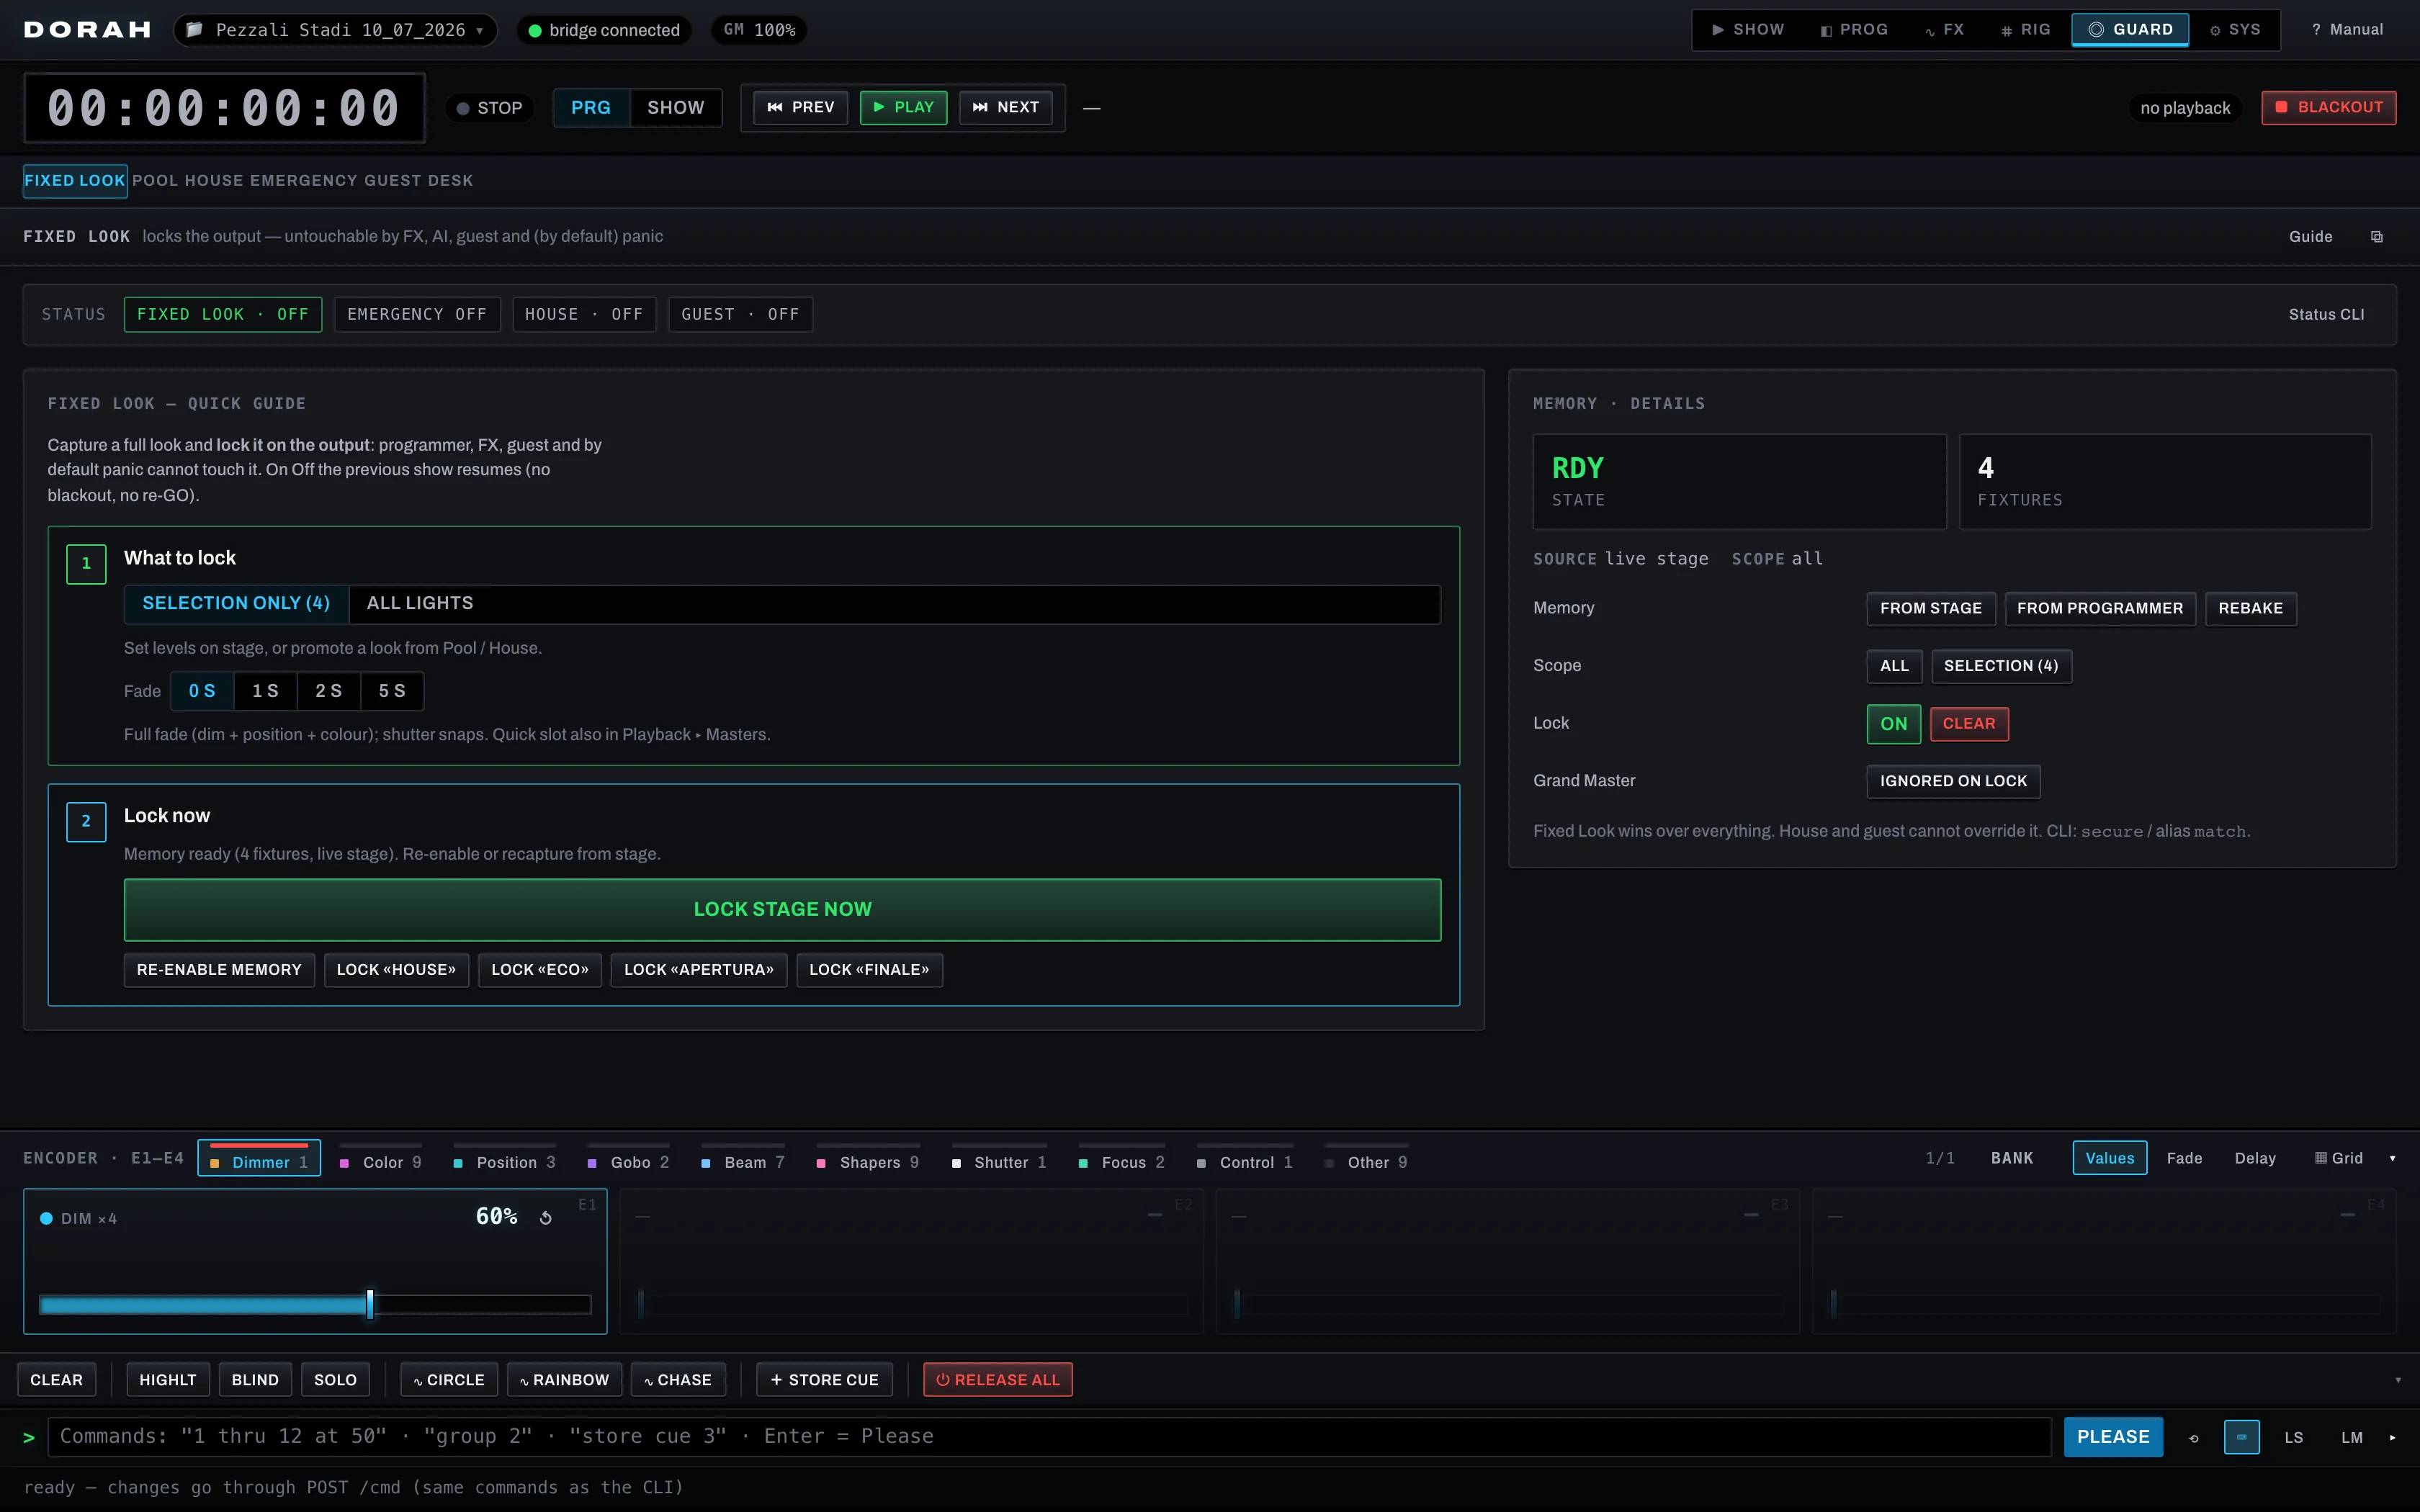Open the Pezzali Stadi show file dropdown
Viewport: 2420px width, 1512px height.
(x=336, y=30)
